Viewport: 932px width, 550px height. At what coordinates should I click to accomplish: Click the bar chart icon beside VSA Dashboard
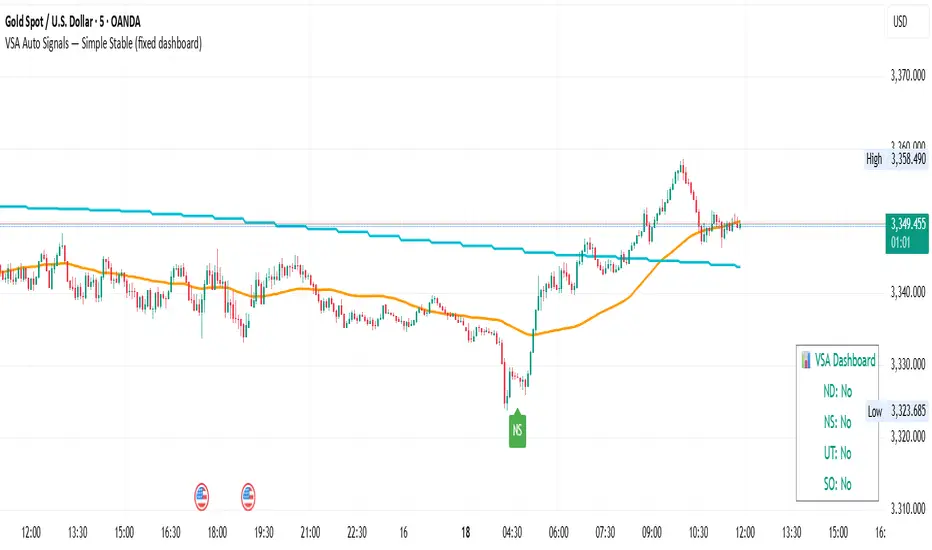pyautogui.click(x=807, y=360)
